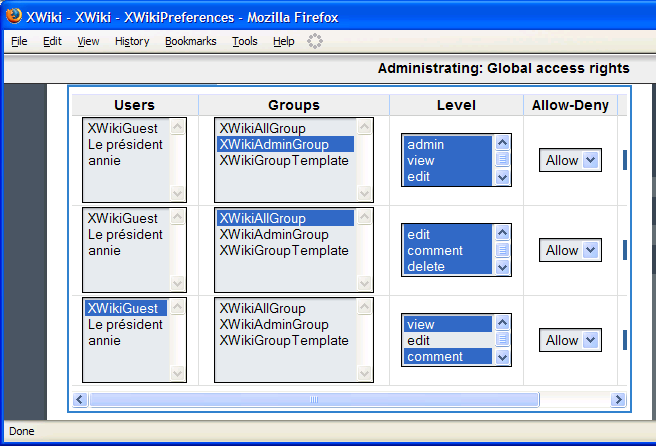Click down arrow of third row Level list
The image size is (656, 446).
[502, 358]
